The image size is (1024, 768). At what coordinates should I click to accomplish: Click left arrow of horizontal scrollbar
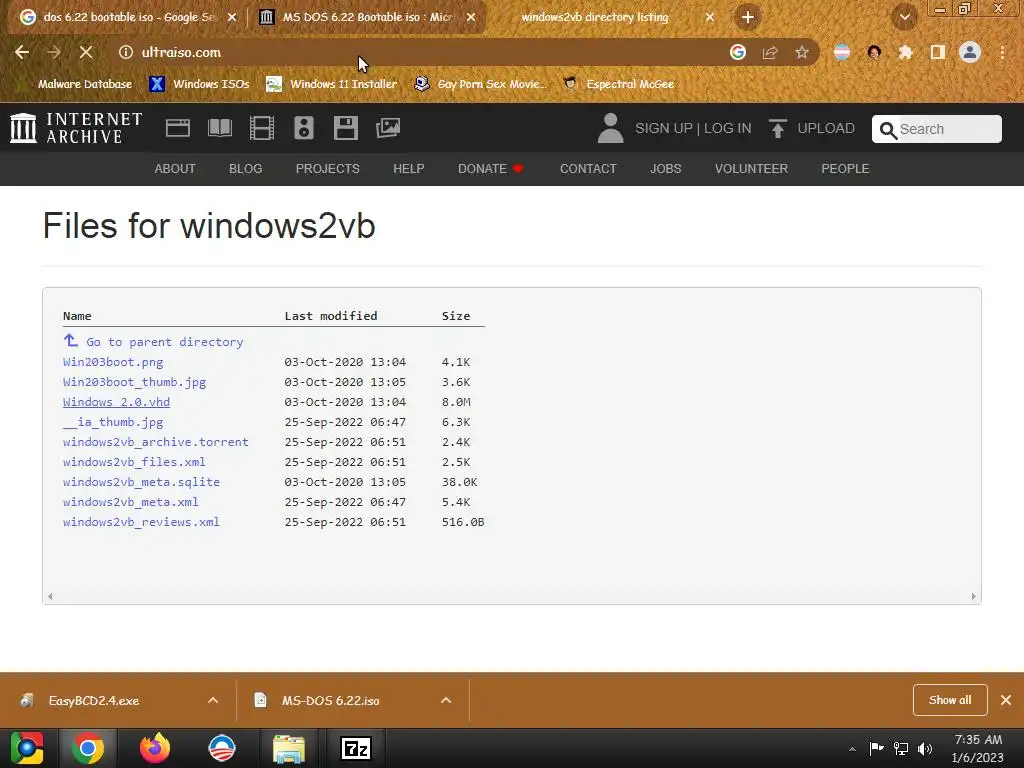coord(50,596)
